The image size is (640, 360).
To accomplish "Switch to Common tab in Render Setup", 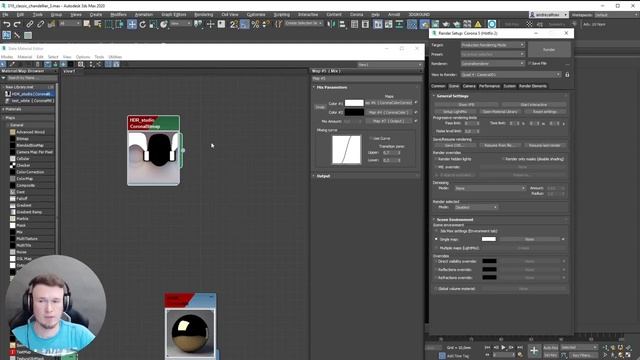I will [438, 86].
